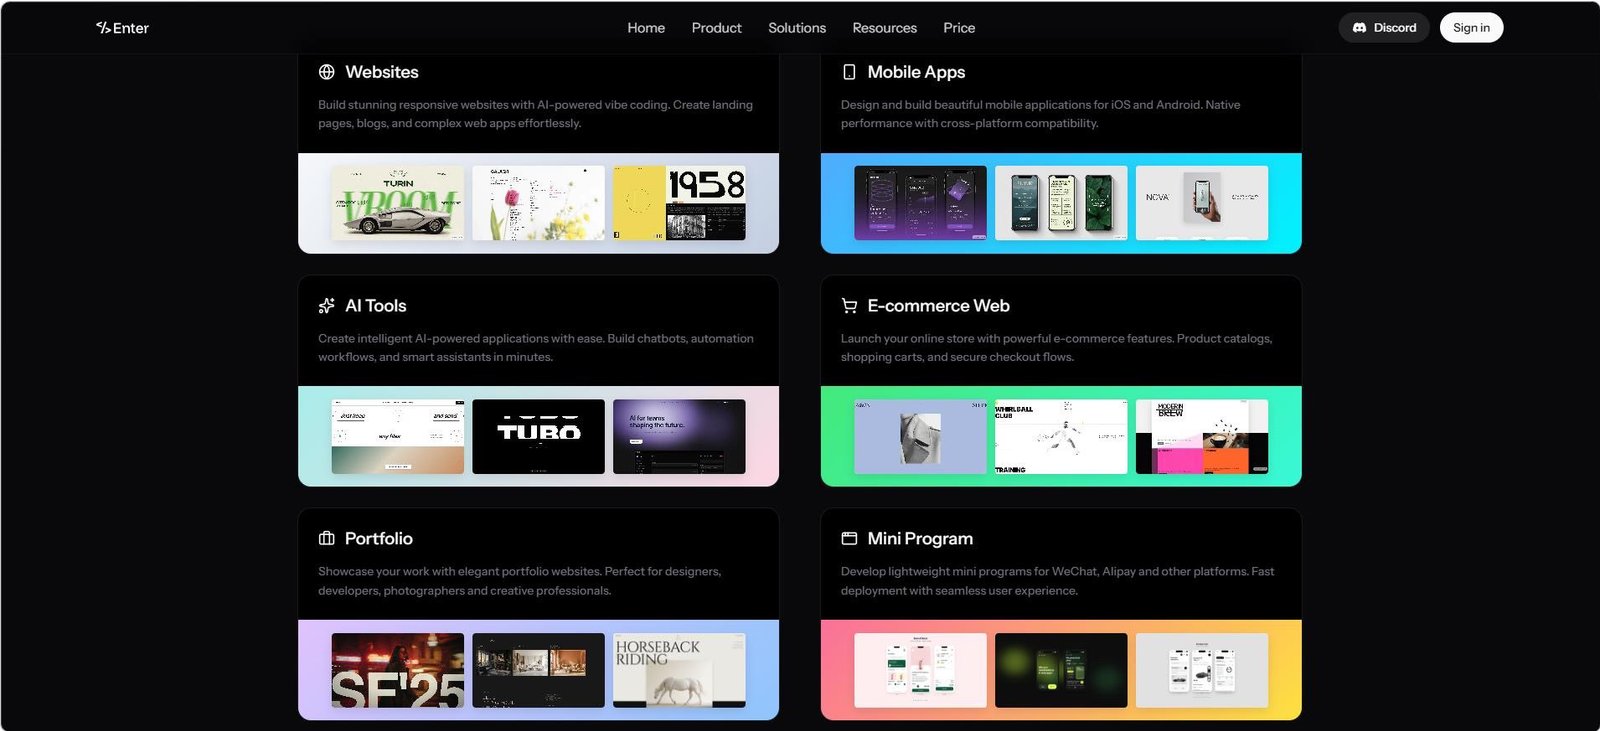Open the Resources navigation menu
Viewport: 1600px width, 731px height.
884,28
